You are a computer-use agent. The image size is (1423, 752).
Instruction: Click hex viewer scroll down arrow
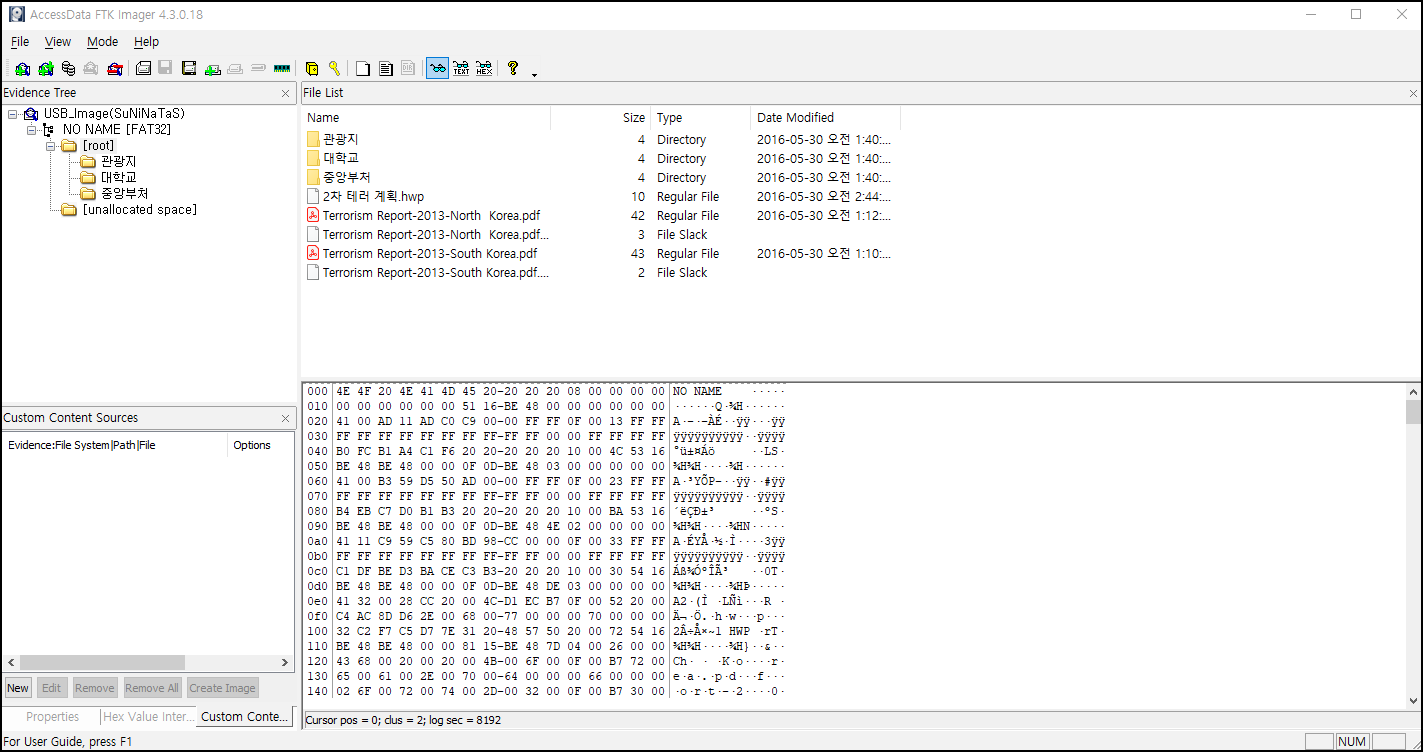pos(1412,701)
